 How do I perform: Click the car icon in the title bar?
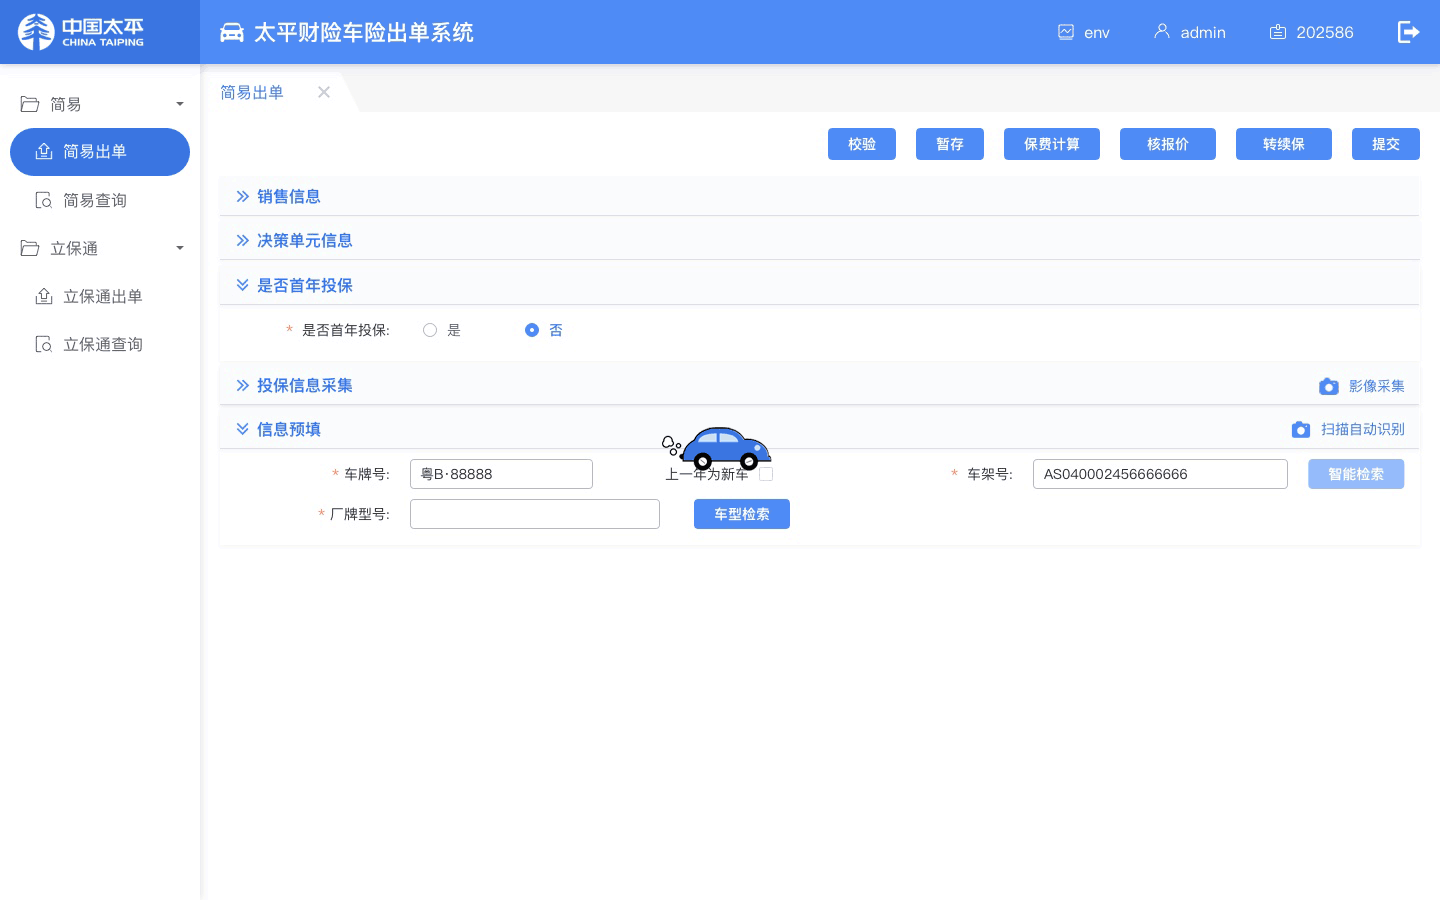[232, 31]
